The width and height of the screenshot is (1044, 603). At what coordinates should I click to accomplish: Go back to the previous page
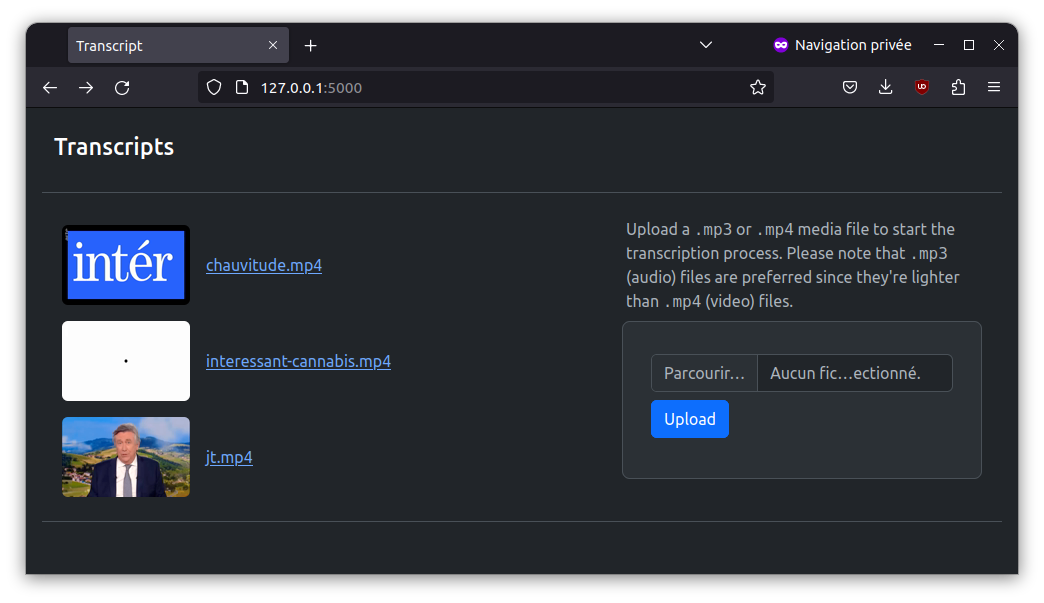click(50, 88)
